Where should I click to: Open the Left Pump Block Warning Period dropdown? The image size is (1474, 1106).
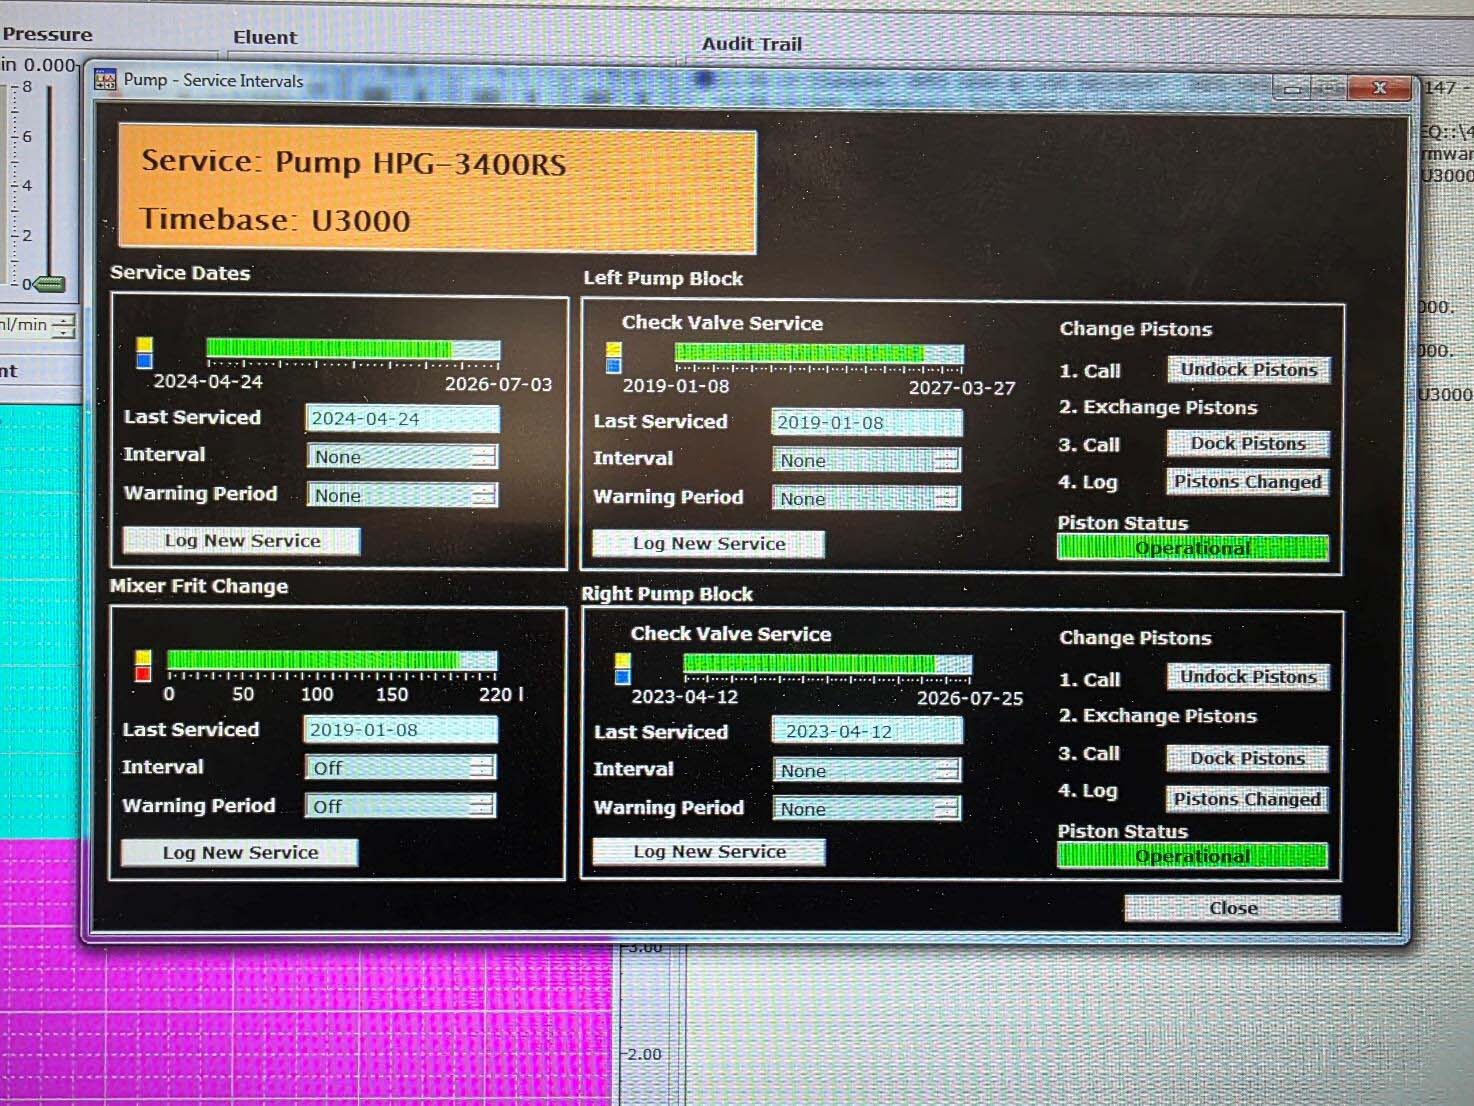pyautogui.click(x=866, y=498)
